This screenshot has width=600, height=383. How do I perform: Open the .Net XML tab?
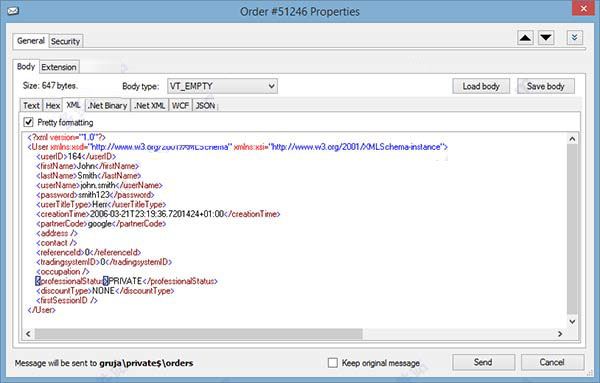pos(150,106)
